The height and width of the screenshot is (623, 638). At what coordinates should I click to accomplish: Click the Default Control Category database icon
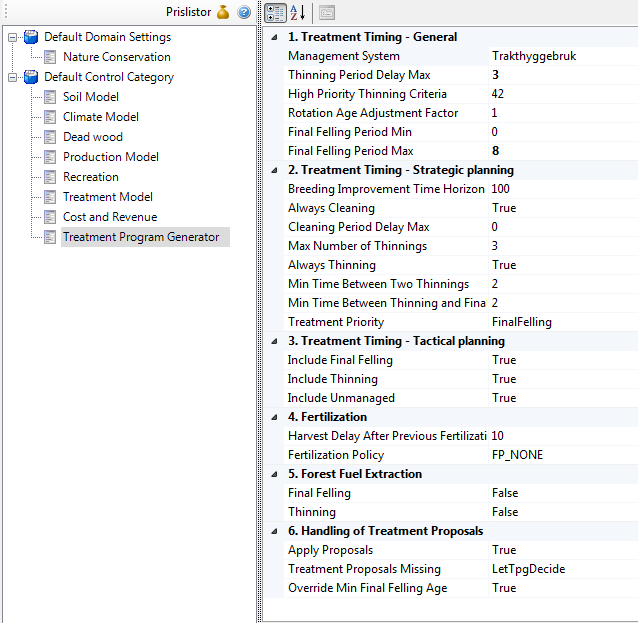pos(30,77)
